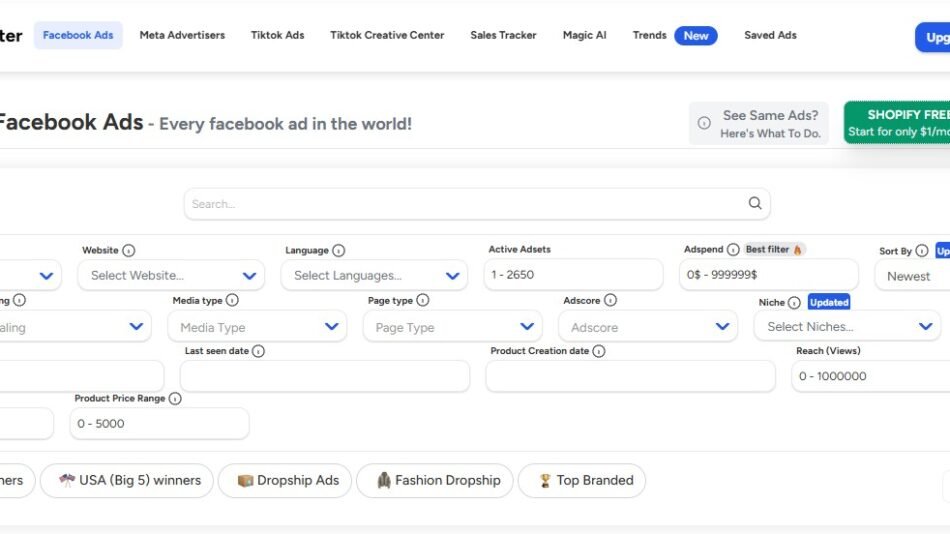Expand the Select Niches dropdown
The height and width of the screenshot is (534, 950).
click(x=846, y=326)
